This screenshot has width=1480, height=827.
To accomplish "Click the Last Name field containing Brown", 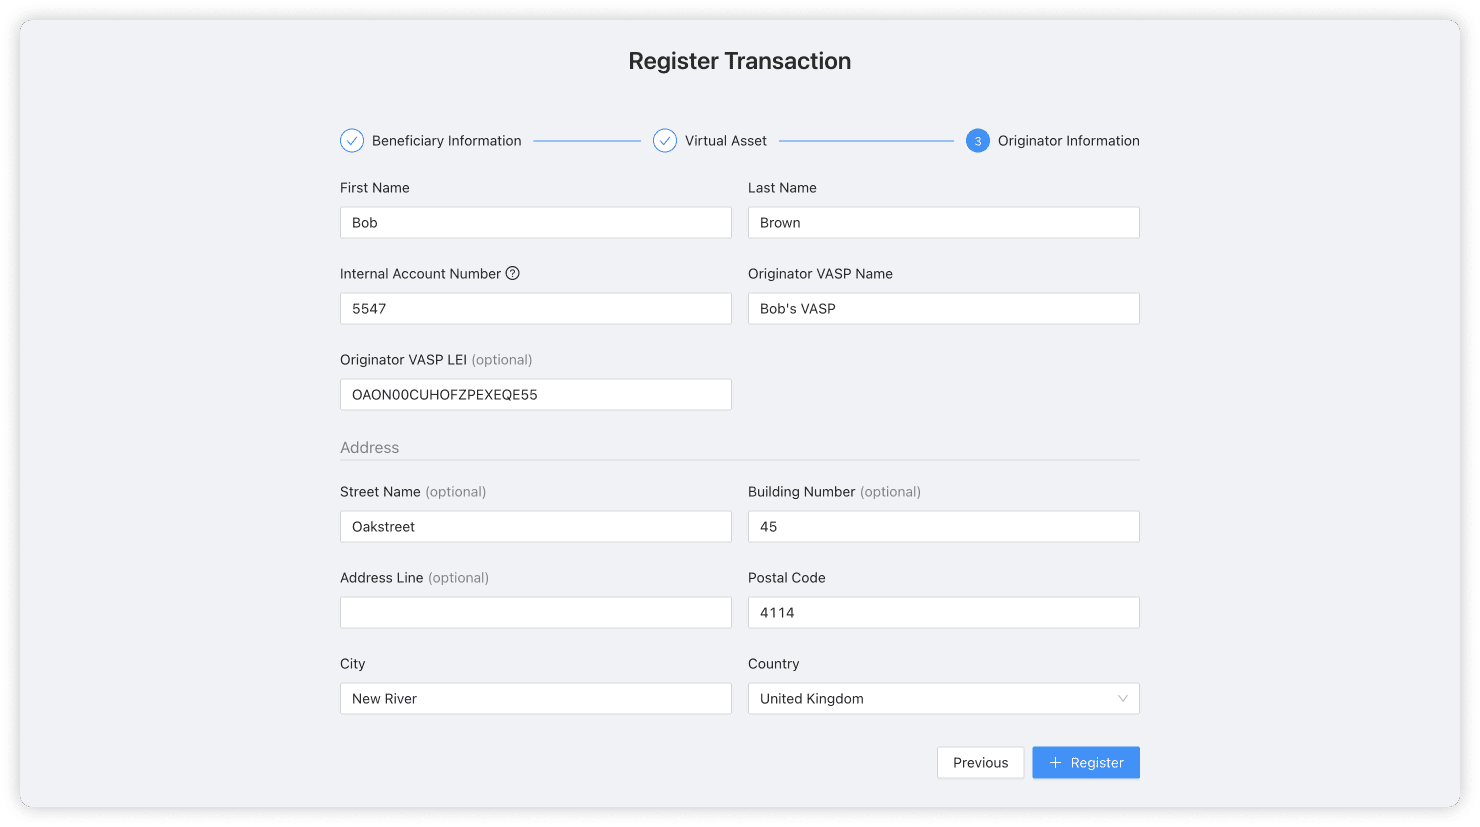I will coord(943,223).
